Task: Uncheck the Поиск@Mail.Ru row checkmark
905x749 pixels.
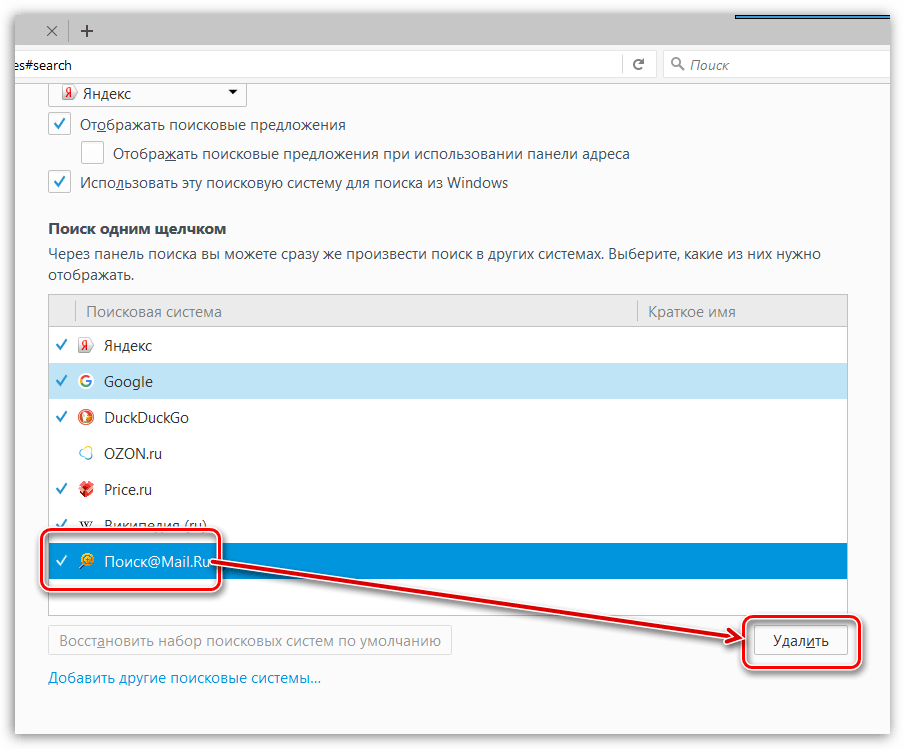Action: click(61, 560)
